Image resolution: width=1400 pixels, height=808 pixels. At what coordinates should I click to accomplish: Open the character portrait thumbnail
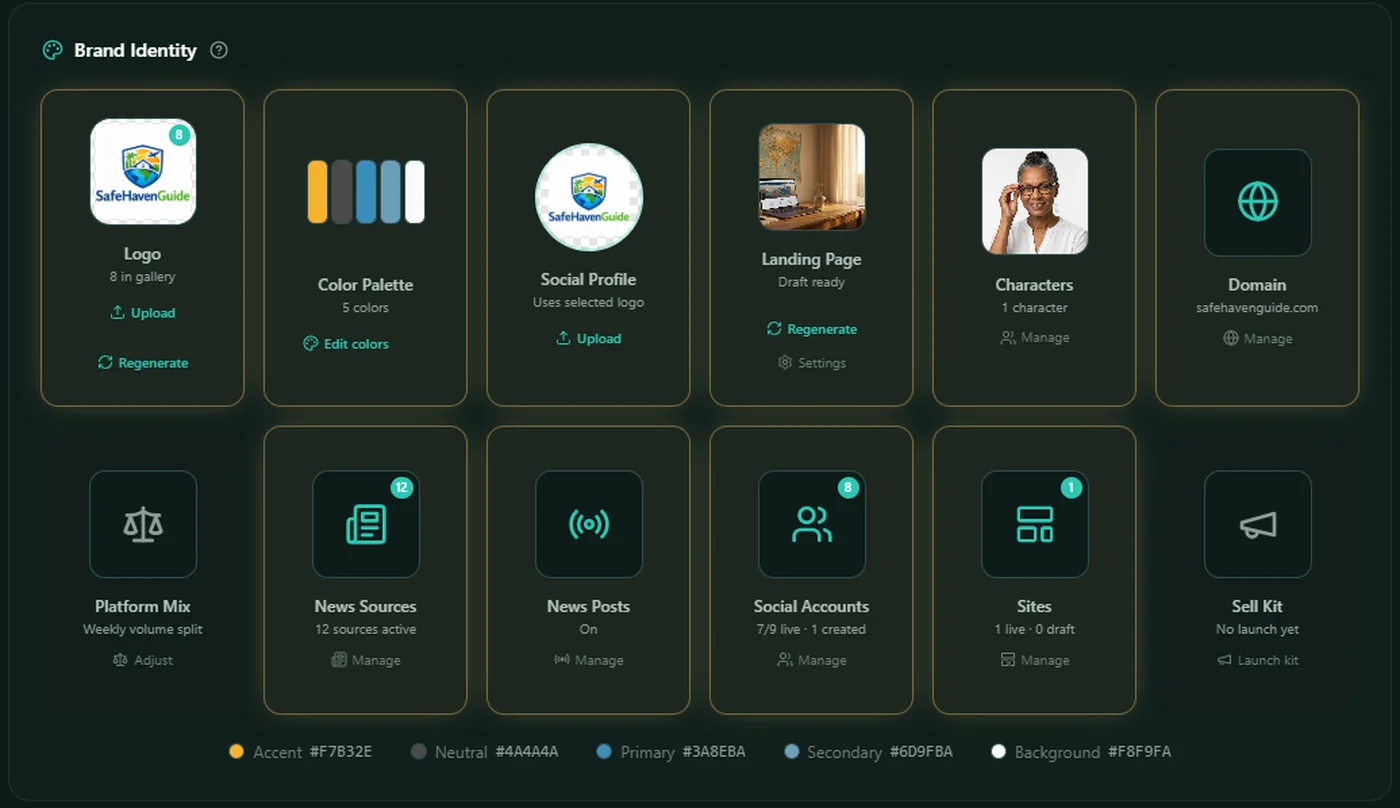tap(1035, 202)
